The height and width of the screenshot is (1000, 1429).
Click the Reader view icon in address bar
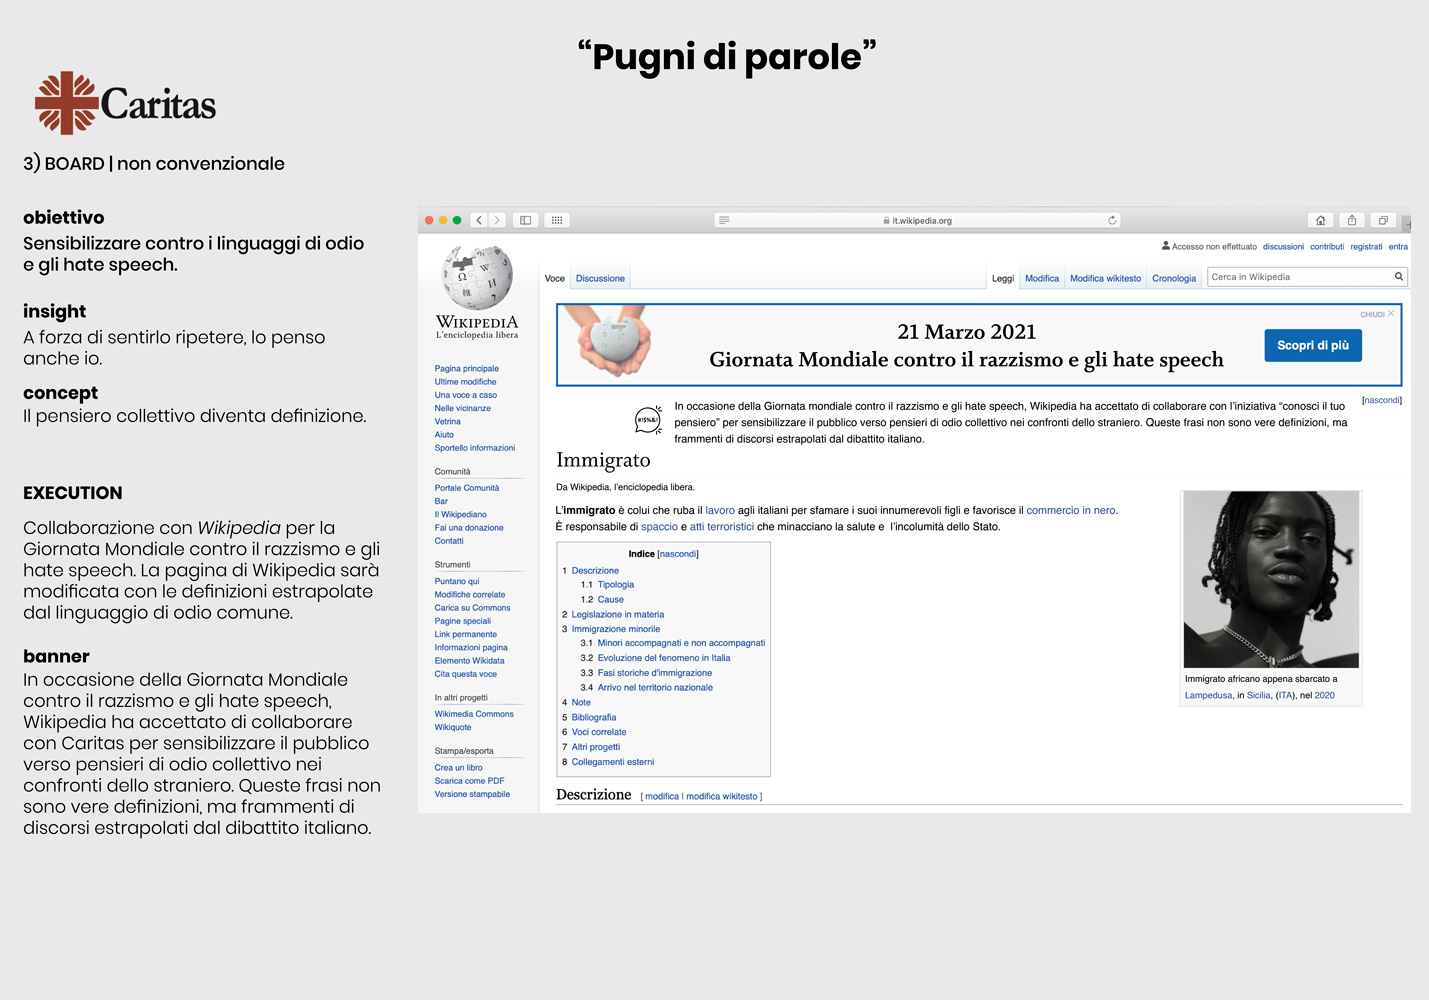(x=724, y=220)
